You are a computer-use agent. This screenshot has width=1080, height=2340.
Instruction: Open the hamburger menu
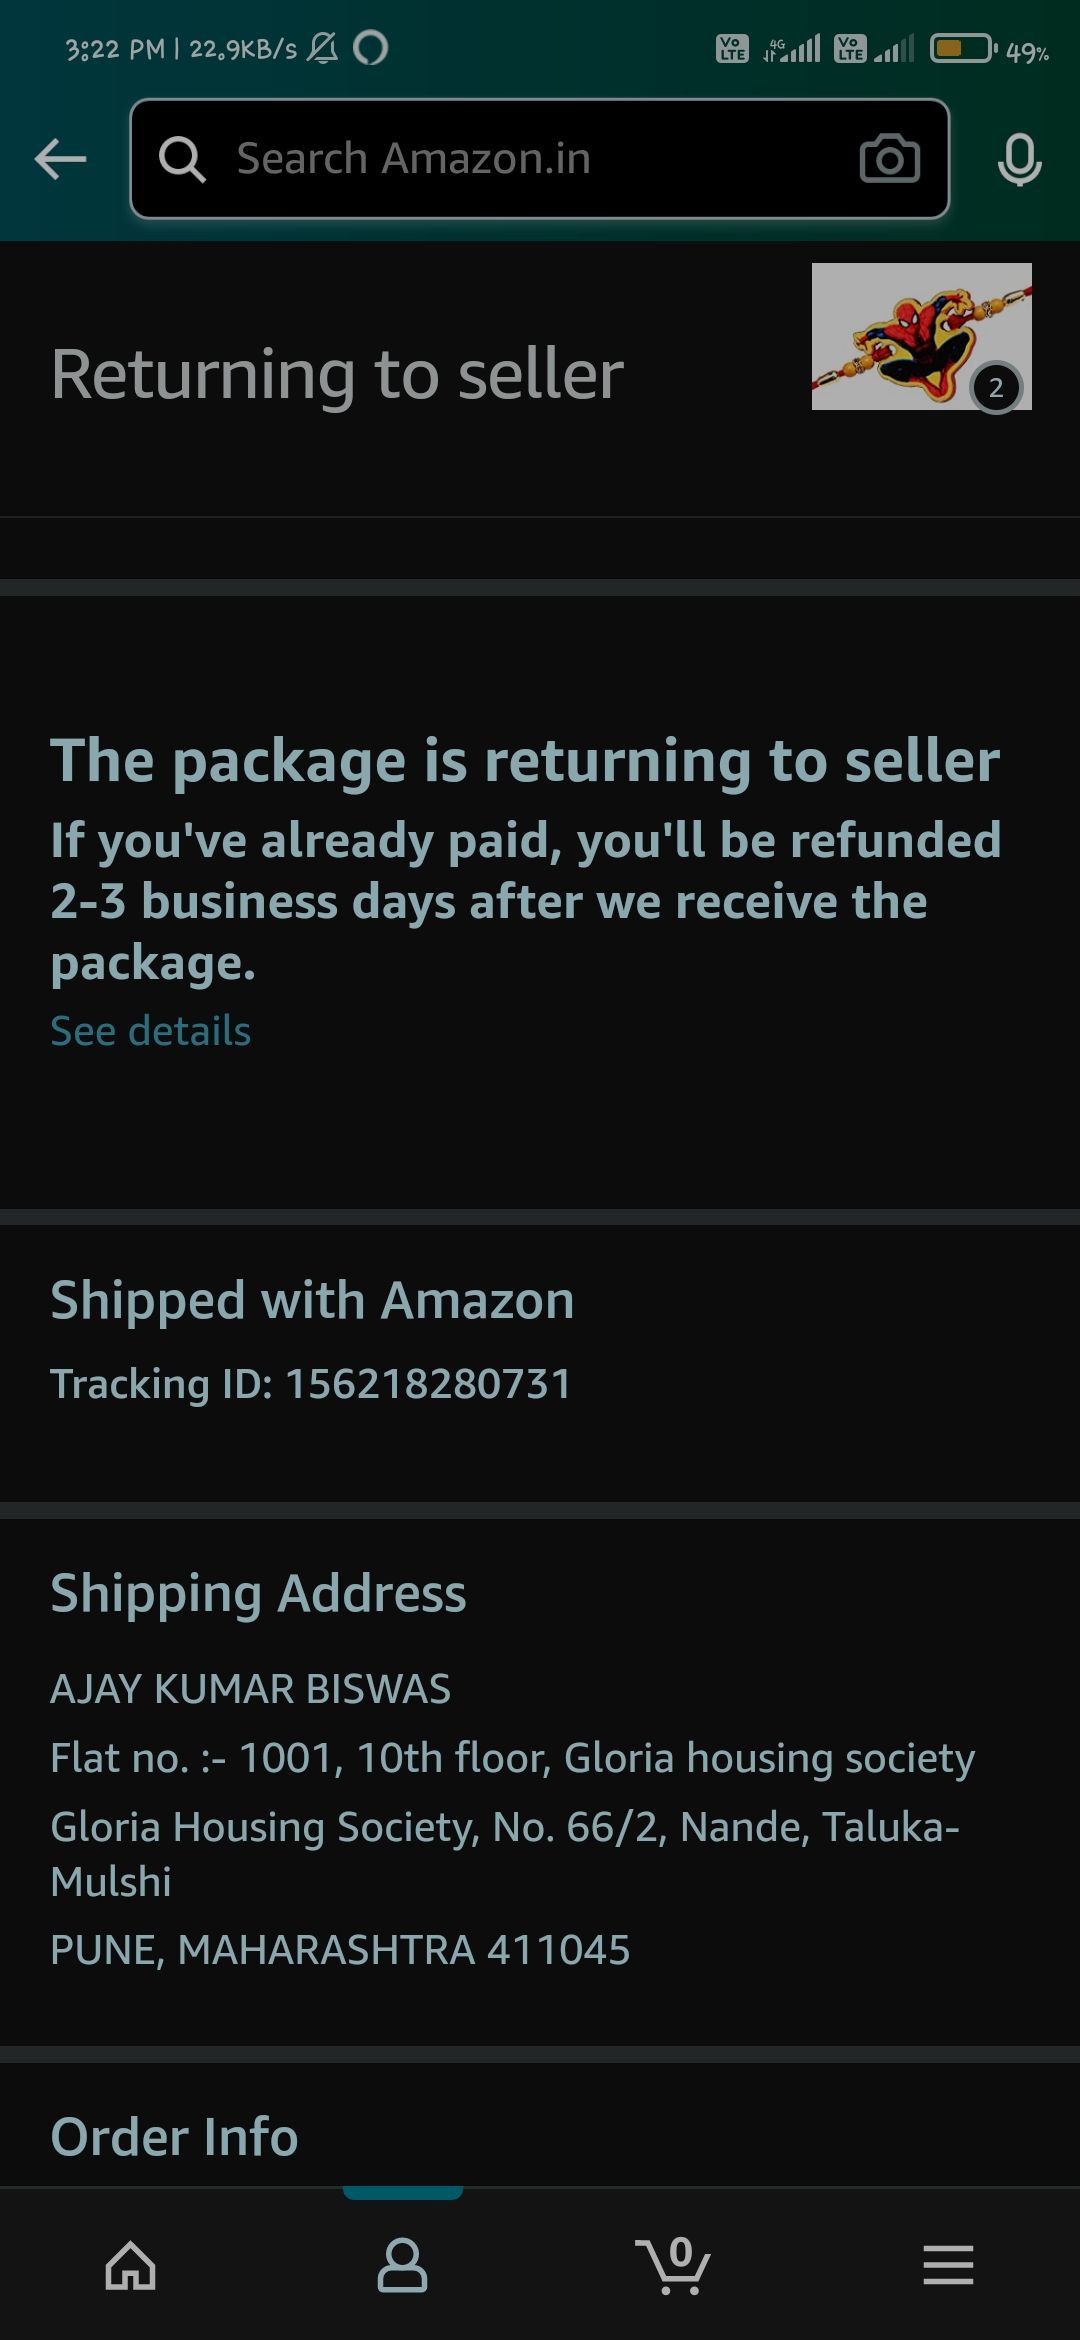click(948, 2265)
